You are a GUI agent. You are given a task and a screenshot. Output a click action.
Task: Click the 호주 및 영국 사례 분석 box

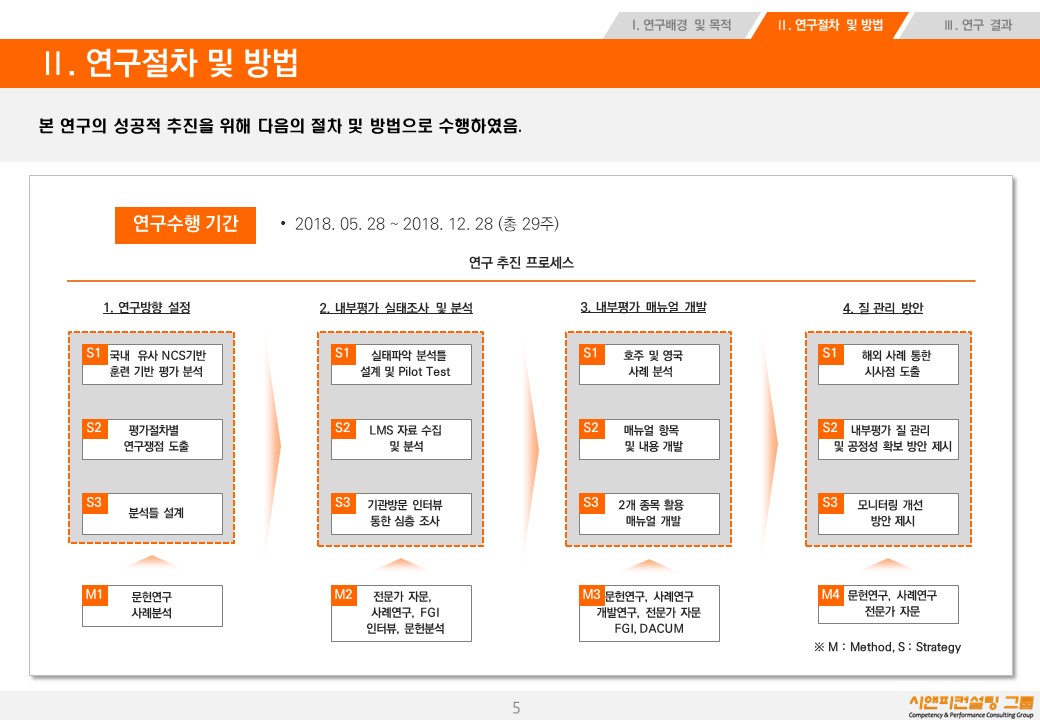[x=649, y=364]
